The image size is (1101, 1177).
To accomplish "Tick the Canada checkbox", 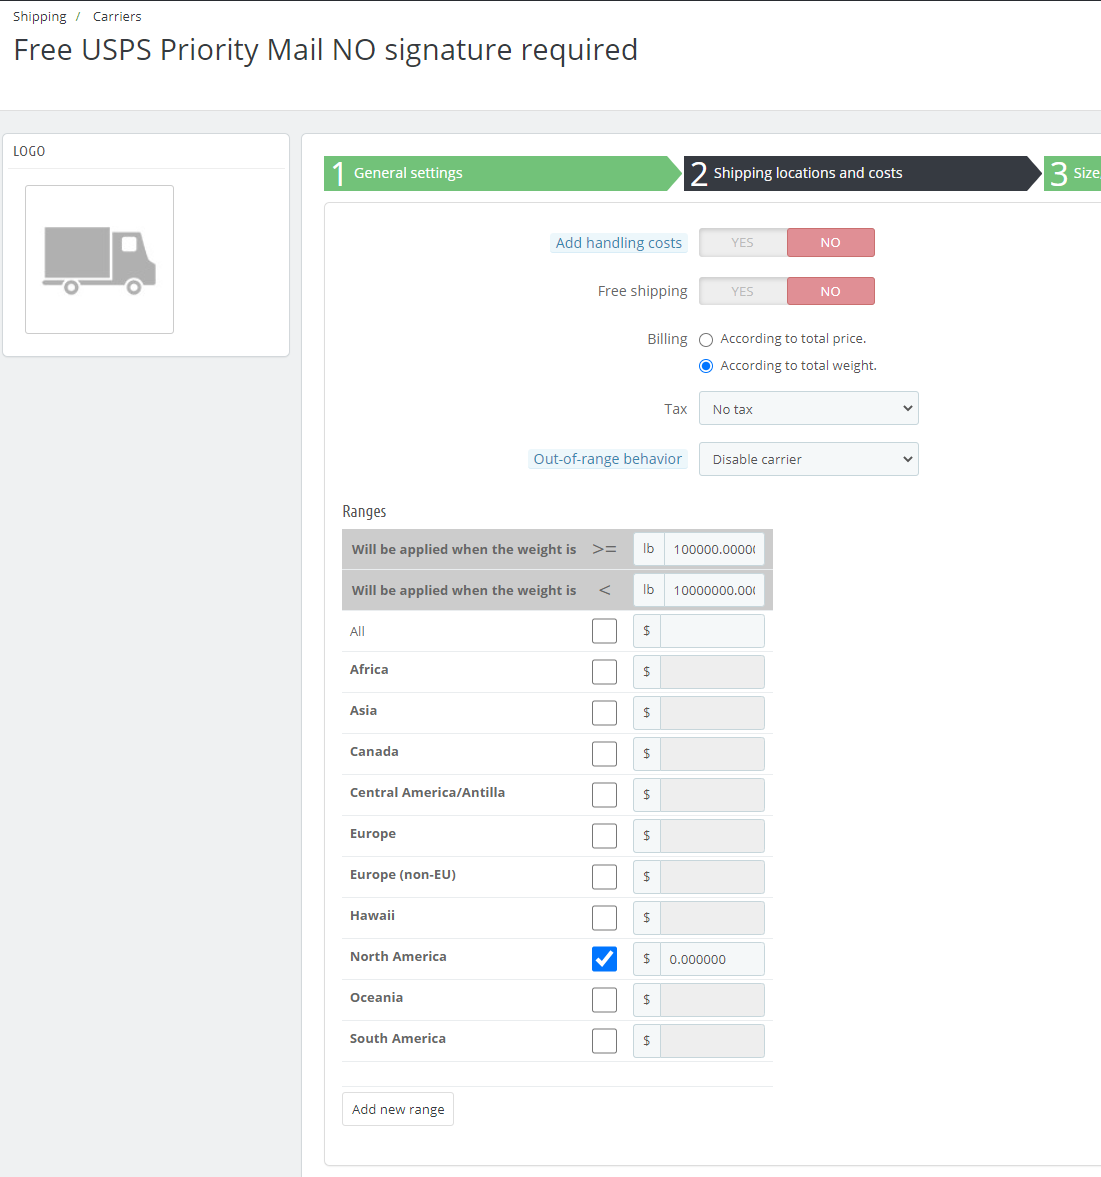I will [x=604, y=754].
